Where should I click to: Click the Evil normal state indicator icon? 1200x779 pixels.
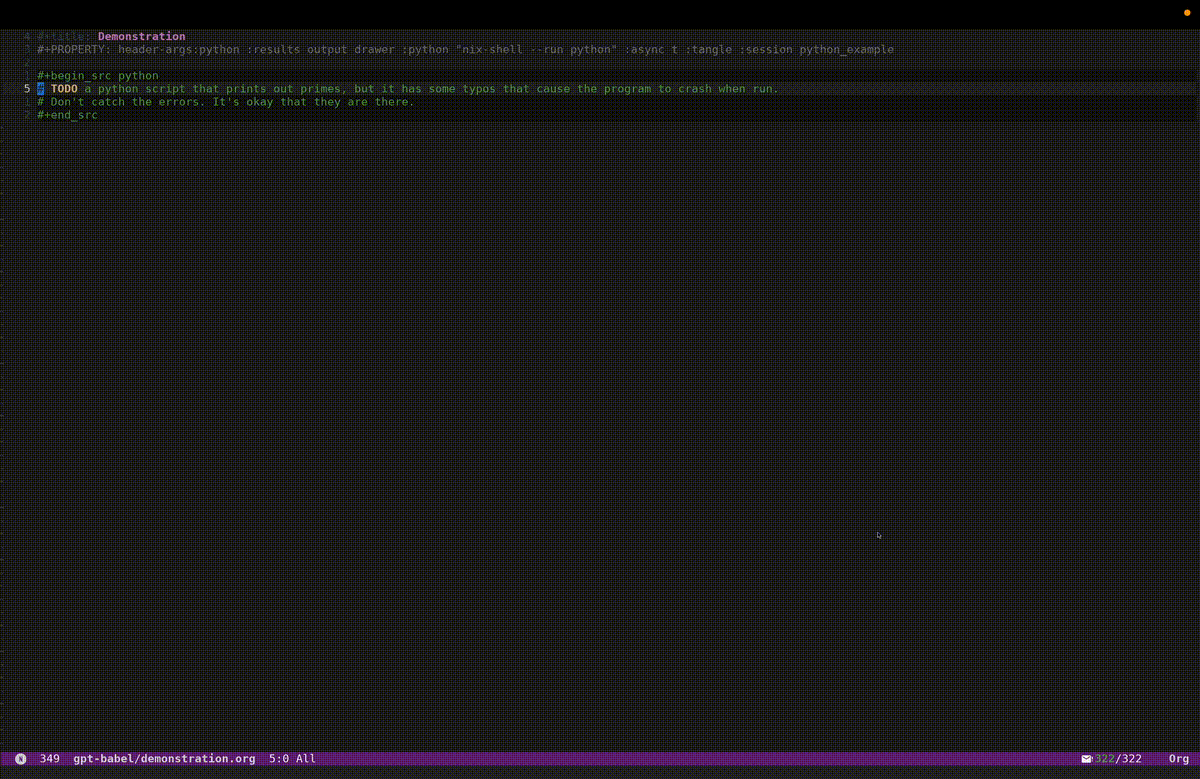coord(20,759)
